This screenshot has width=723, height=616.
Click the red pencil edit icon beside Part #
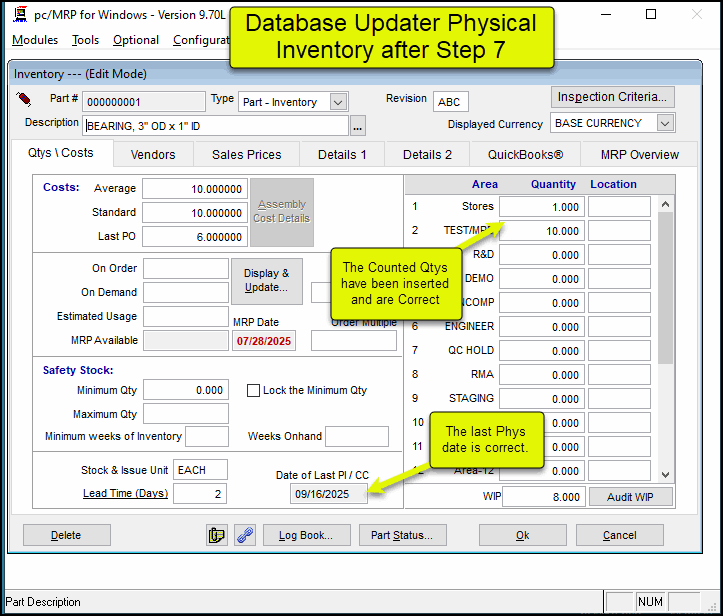pyautogui.click(x=24, y=99)
